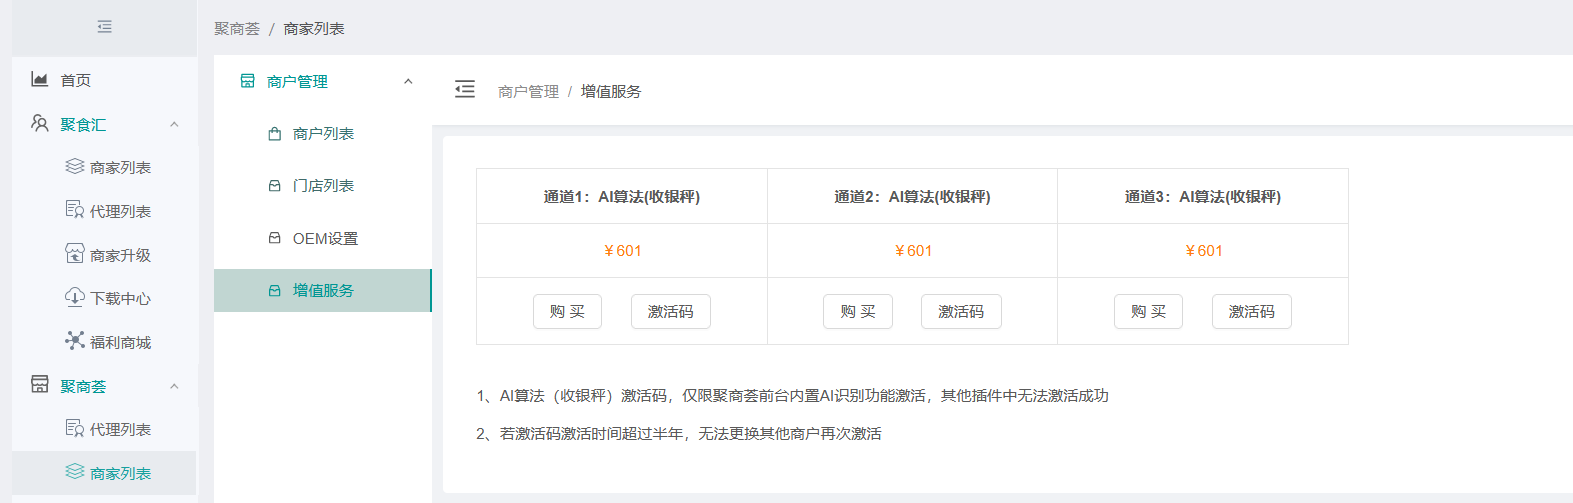
Task: Click the 增值服务 breadcrumb text
Action: tap(611, 91)
